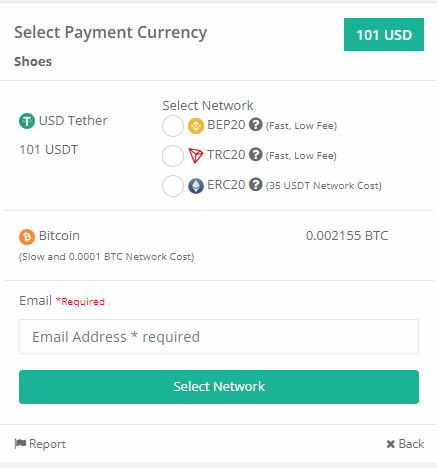Click the Report link

point(40,444)
